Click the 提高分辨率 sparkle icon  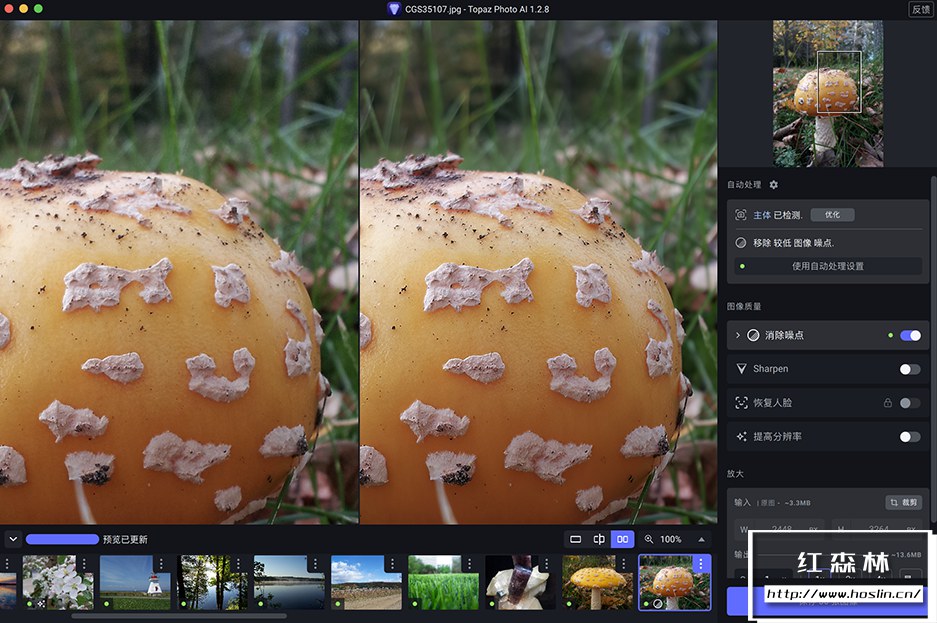[742, 437]
